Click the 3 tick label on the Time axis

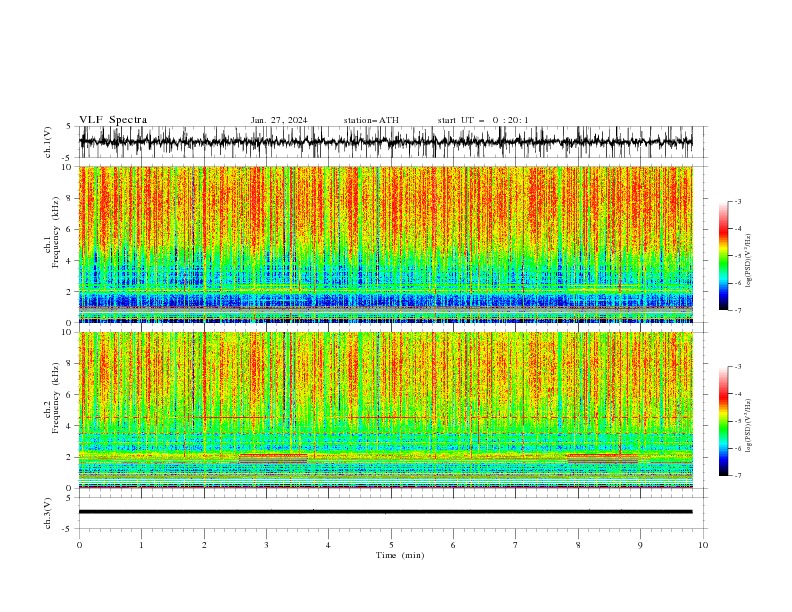point(266,545)
